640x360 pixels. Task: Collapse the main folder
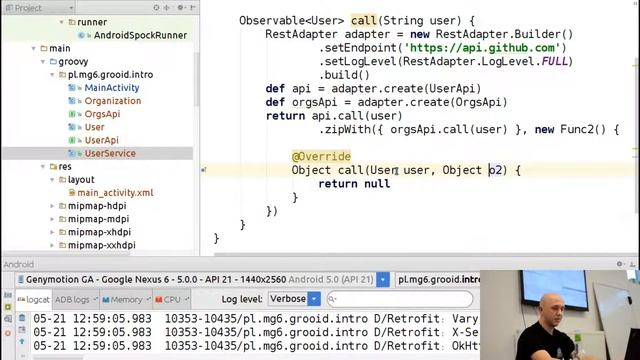tap(34, 48)
